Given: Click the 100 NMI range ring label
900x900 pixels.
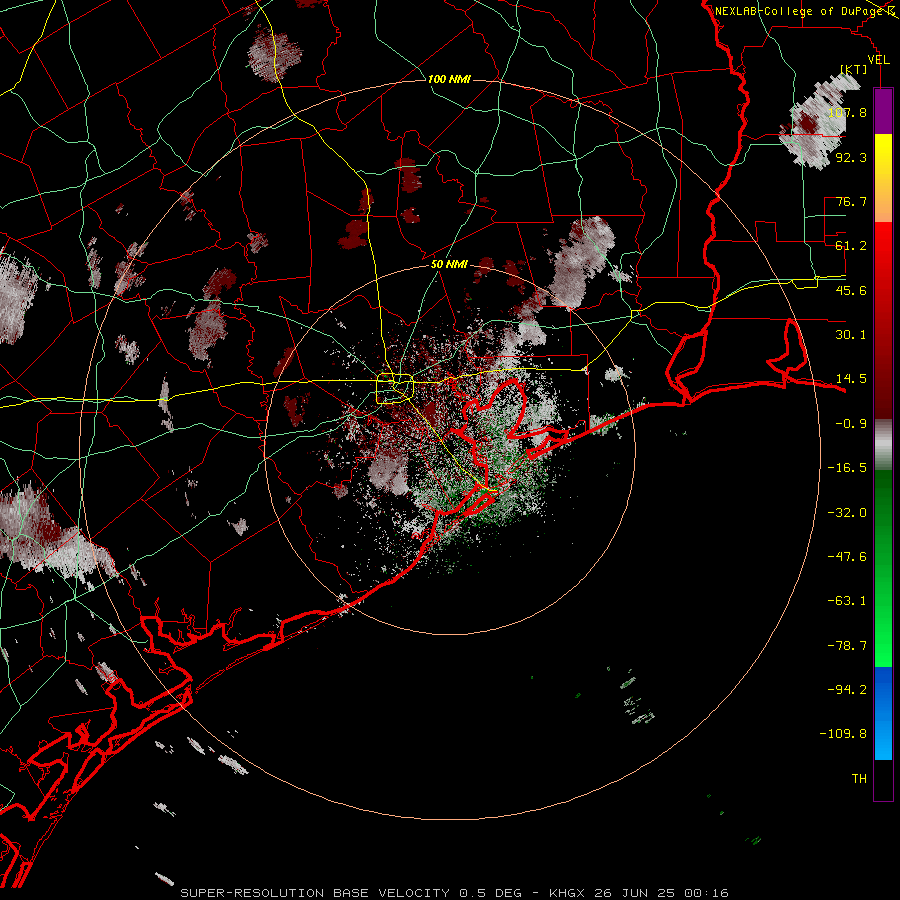Looking at the screenshot, I should tap(449, 79).
